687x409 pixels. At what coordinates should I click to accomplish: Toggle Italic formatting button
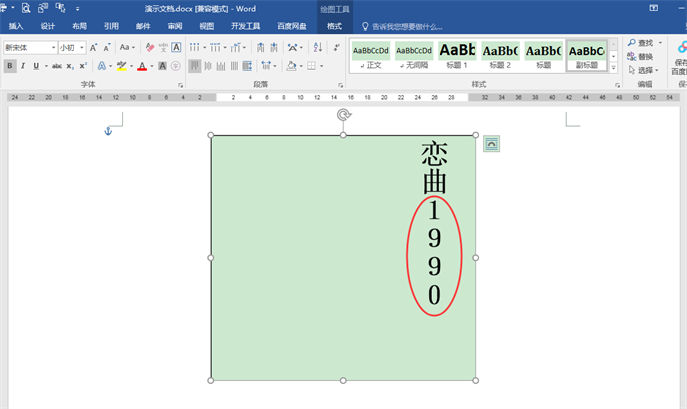pos(23,66)
